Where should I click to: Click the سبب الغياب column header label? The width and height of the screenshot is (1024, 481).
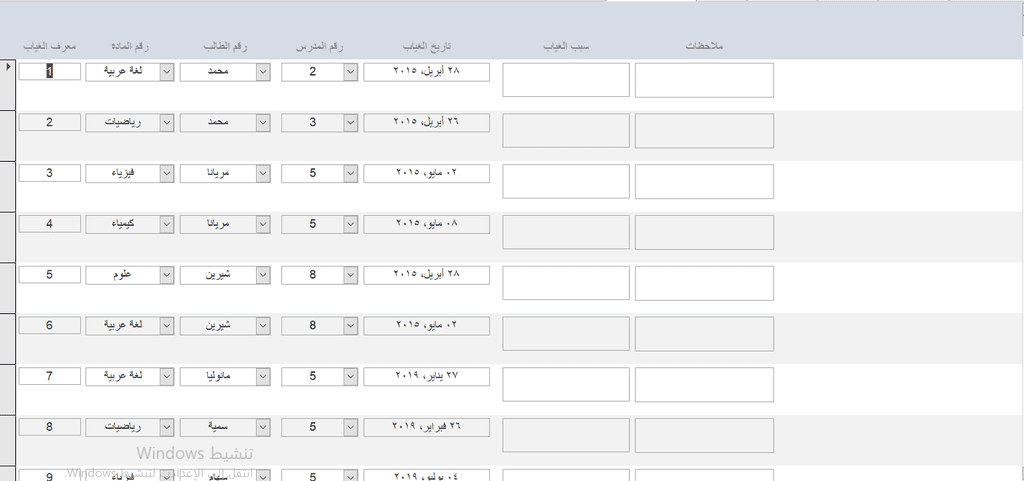(565, 47)
